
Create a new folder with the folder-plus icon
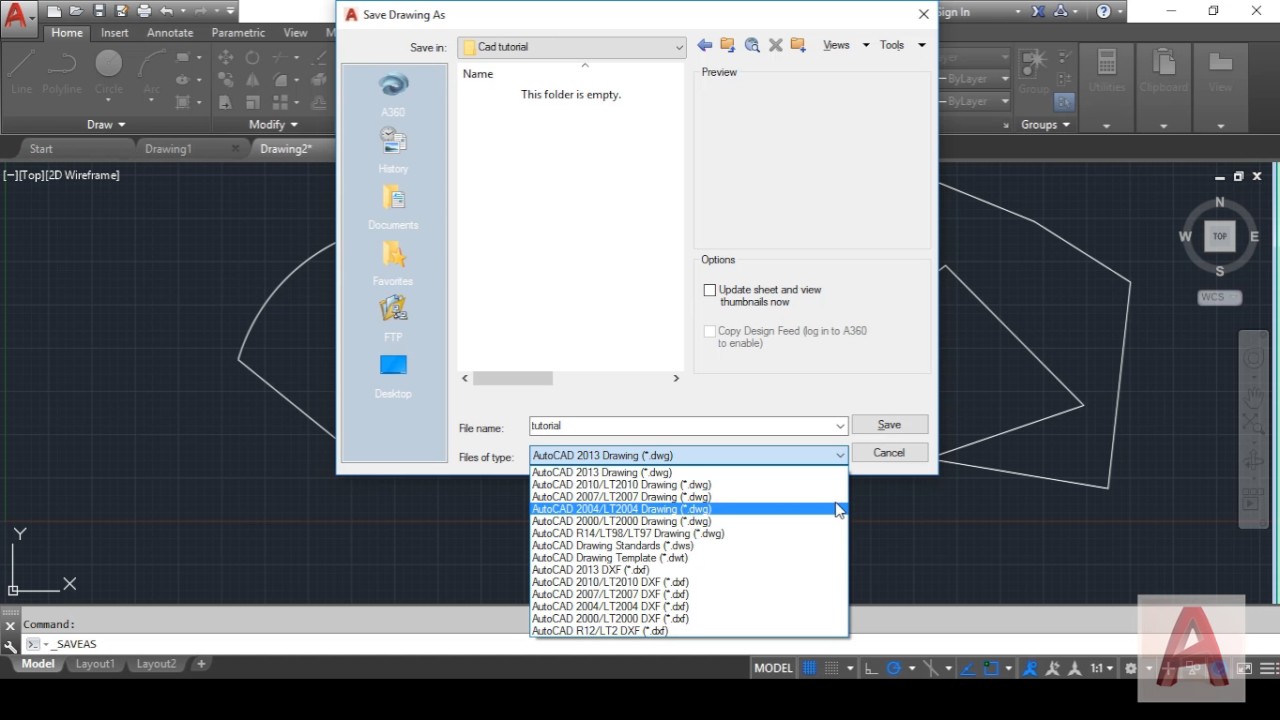click(798, 45)
